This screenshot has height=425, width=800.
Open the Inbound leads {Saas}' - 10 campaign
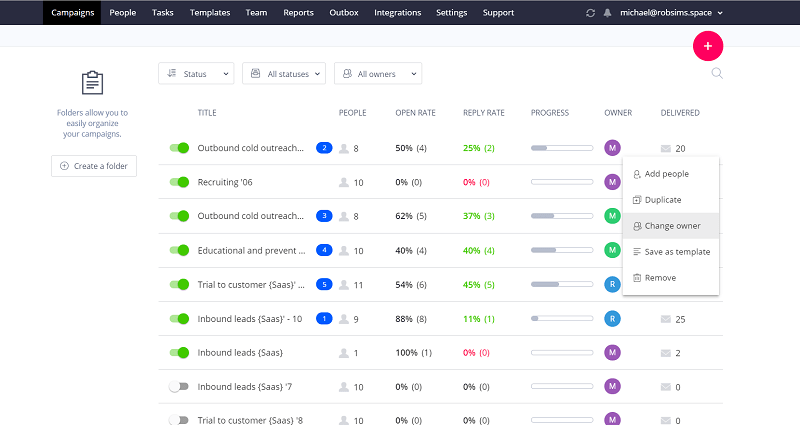(x=248, y=319)
